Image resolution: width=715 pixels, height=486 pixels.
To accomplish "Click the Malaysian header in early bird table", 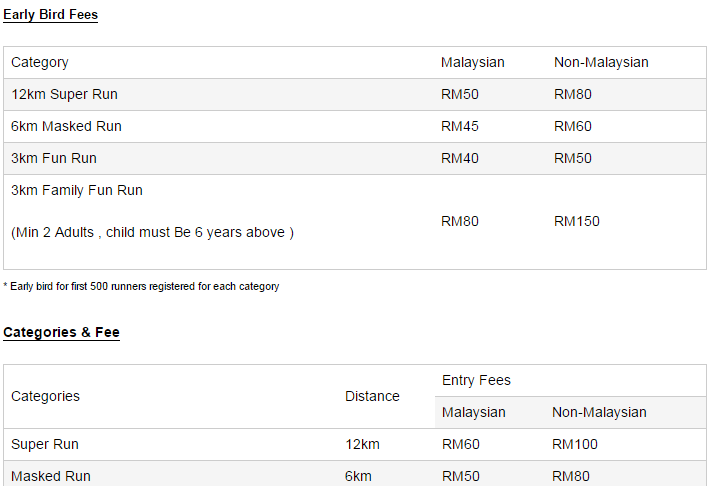I will tap(472, 62).
